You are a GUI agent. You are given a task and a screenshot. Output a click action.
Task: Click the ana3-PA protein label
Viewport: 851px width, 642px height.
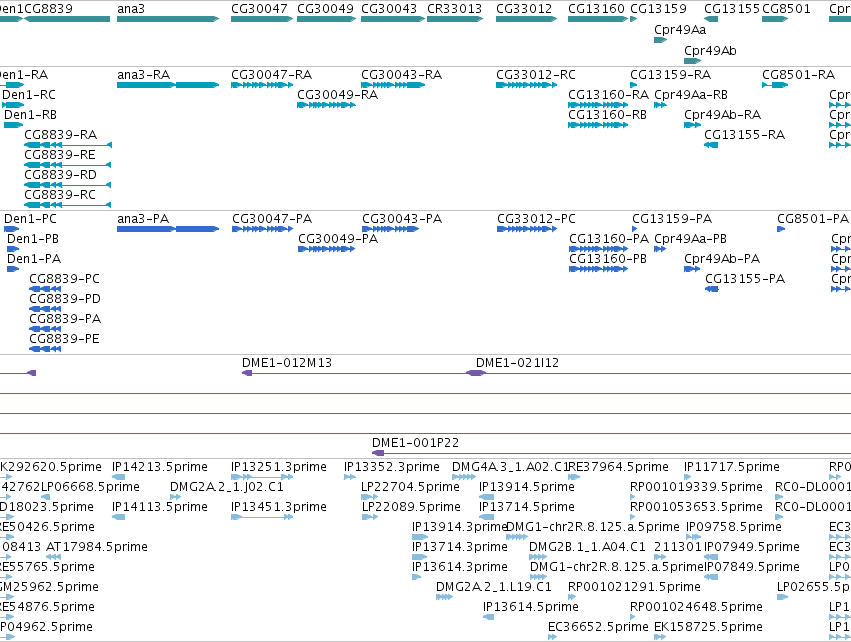pos(143,219)
